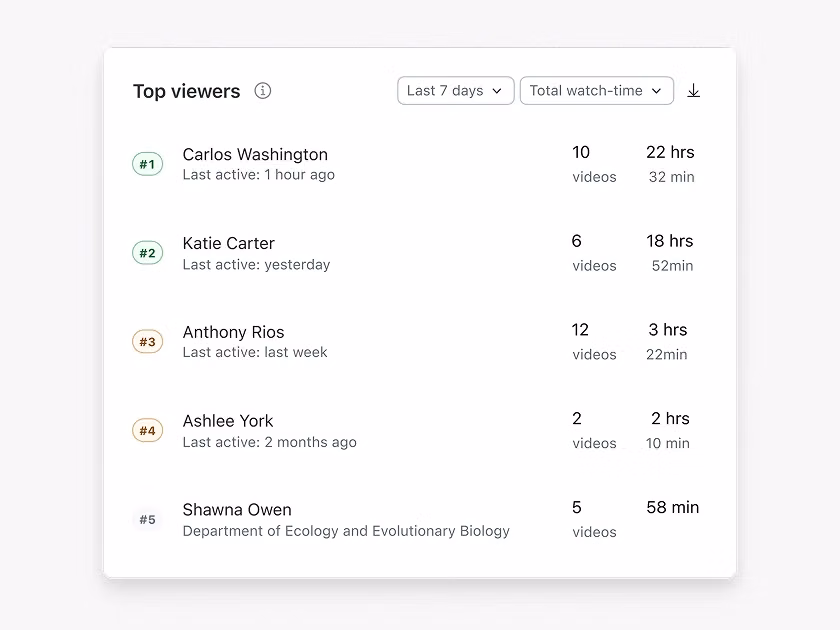This screenshot has width=840, height=630.
Task: Click the #1 rank badge
Action: [147, 164]
